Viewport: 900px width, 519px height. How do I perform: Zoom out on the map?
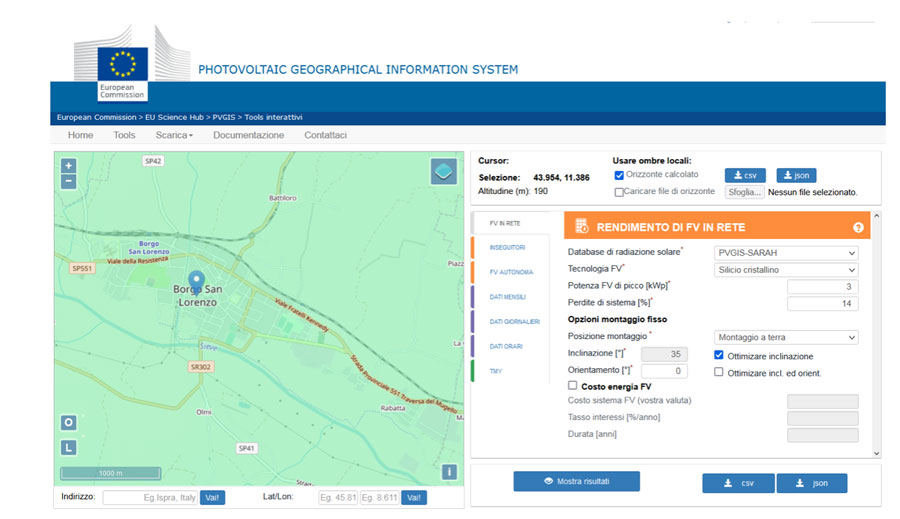point(68,181)
